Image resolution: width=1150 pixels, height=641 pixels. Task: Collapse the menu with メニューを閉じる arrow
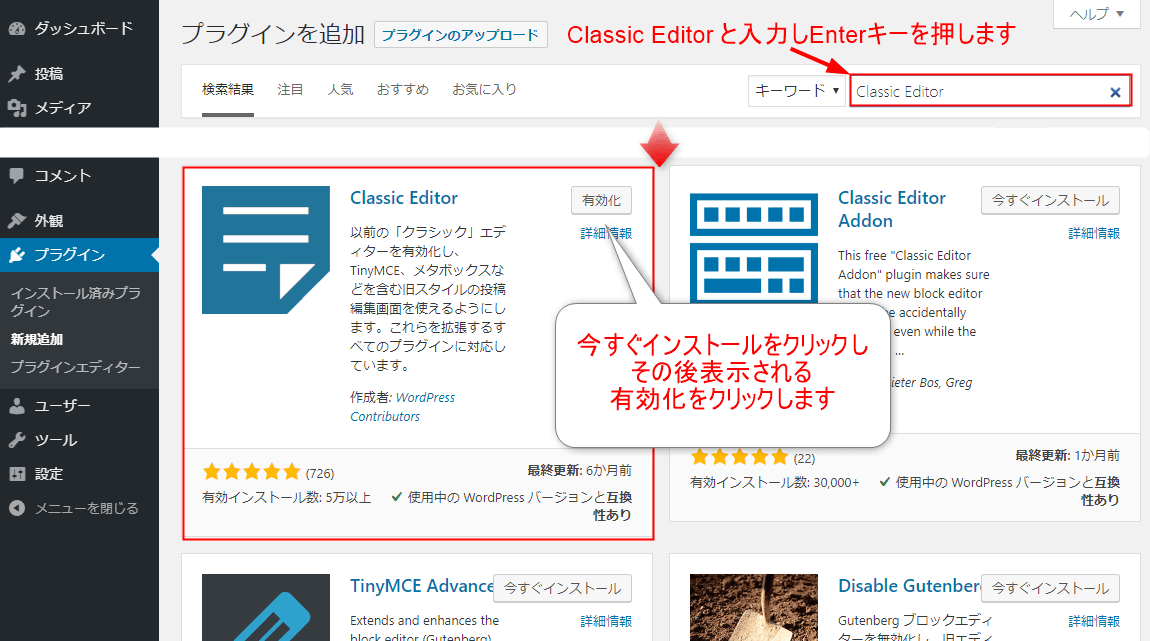tap(17, 508)
